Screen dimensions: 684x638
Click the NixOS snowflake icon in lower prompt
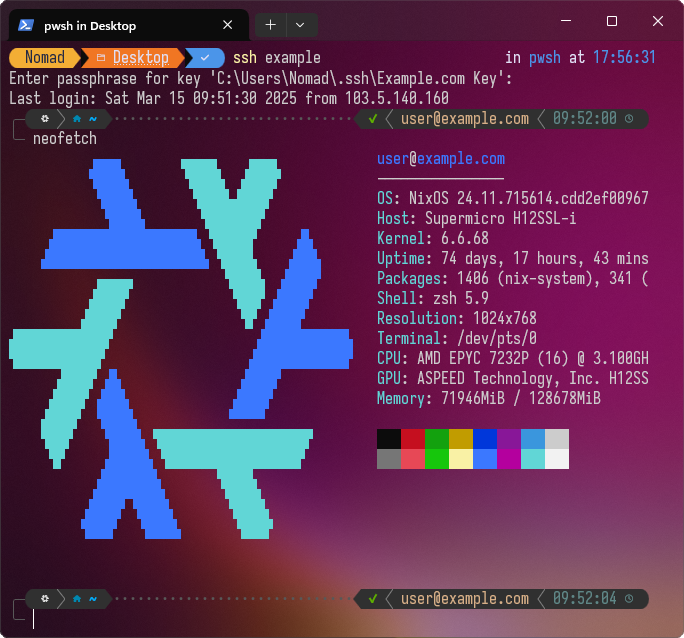click(45, 598)
